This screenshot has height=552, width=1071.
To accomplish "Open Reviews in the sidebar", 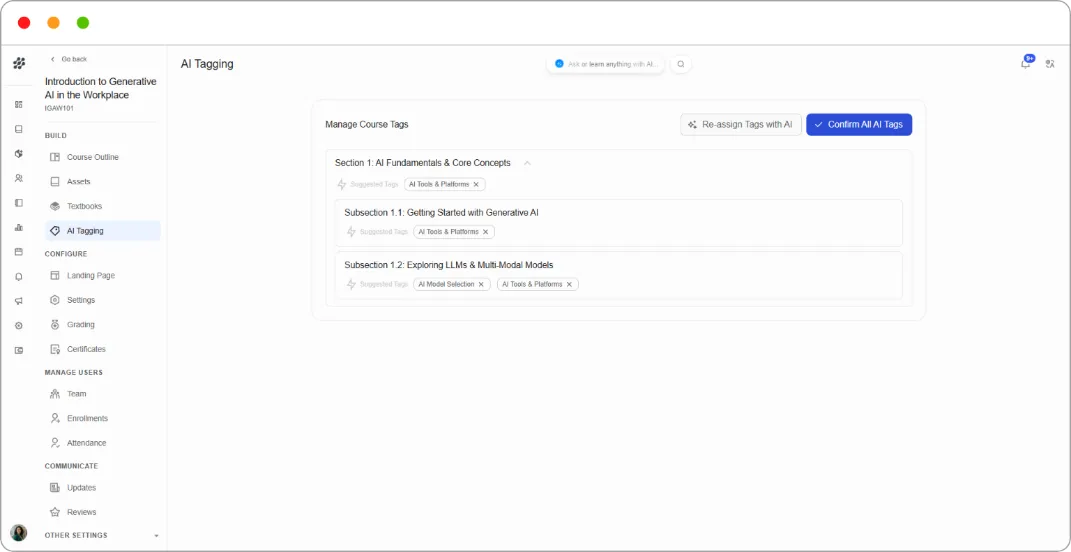I will coord(102,512).
